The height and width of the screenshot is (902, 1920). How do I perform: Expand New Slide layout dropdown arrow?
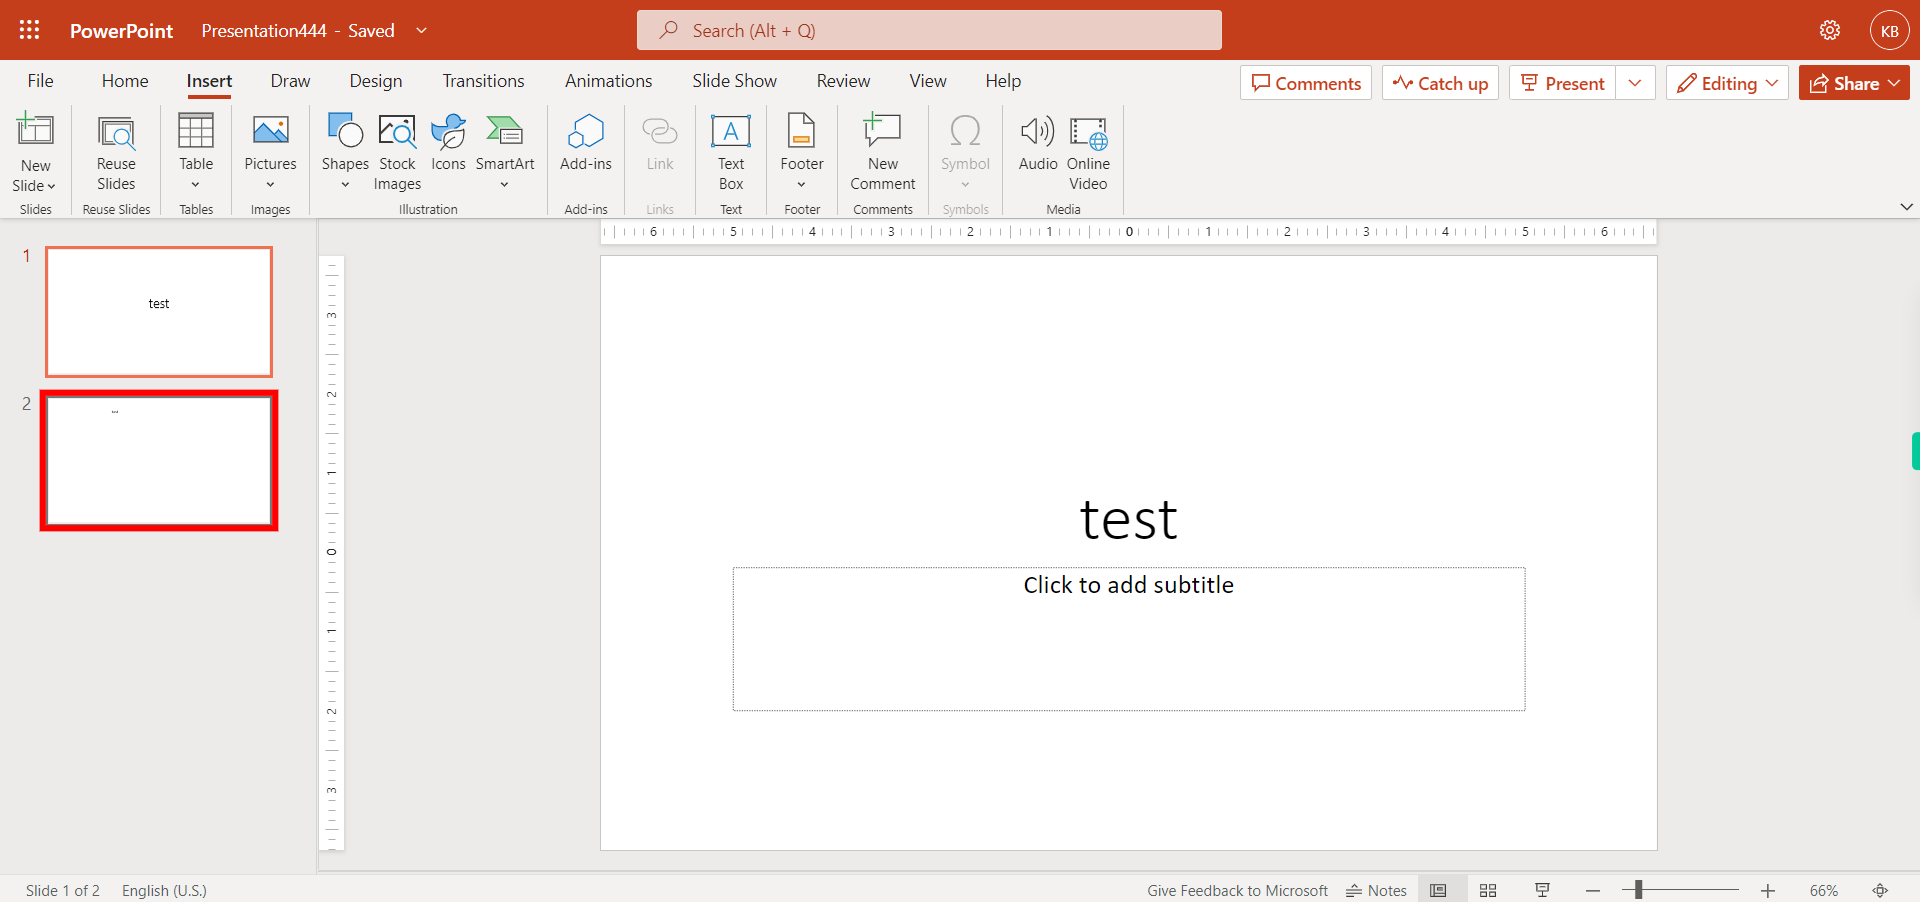coord(51,186)
